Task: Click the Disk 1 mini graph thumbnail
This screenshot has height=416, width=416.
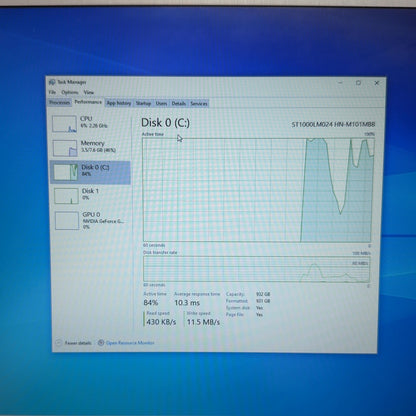Action: pyautogui.click(x=66, y=196)
